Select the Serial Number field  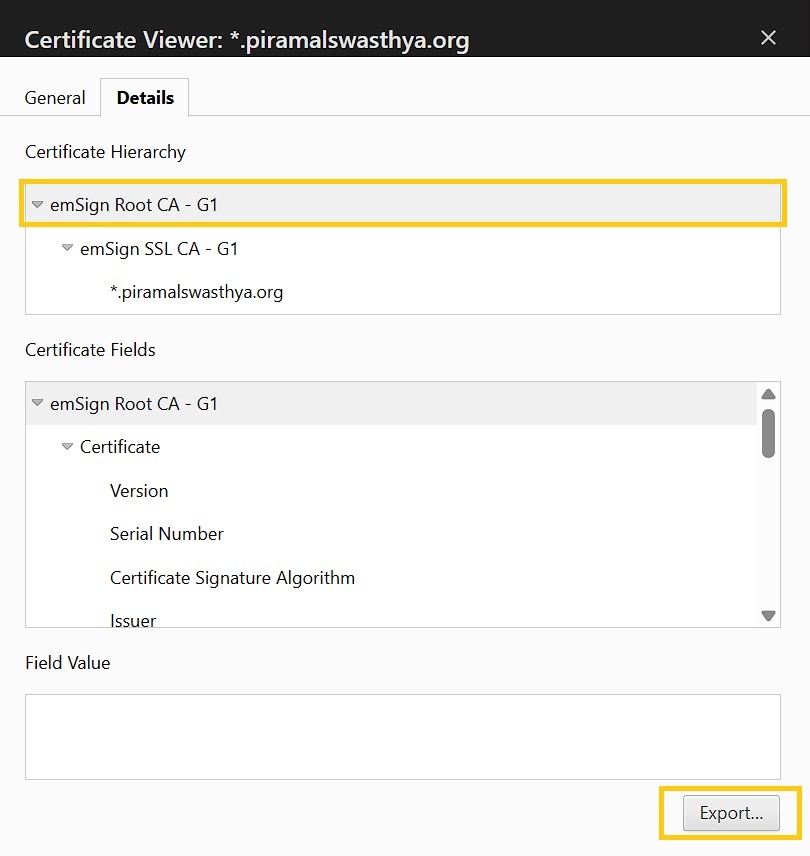click(x=166, y=534)
